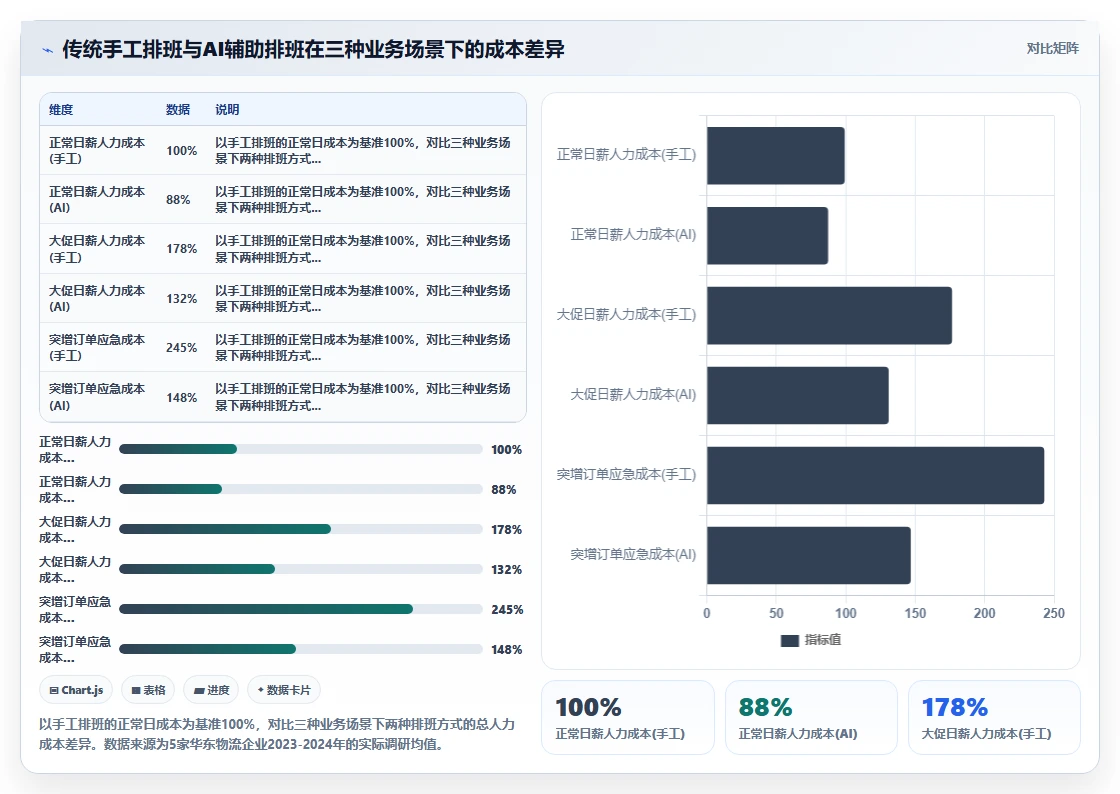Click the lightning icon beside the title
The height and width of the screenshot is (794, 1120).
48,50
